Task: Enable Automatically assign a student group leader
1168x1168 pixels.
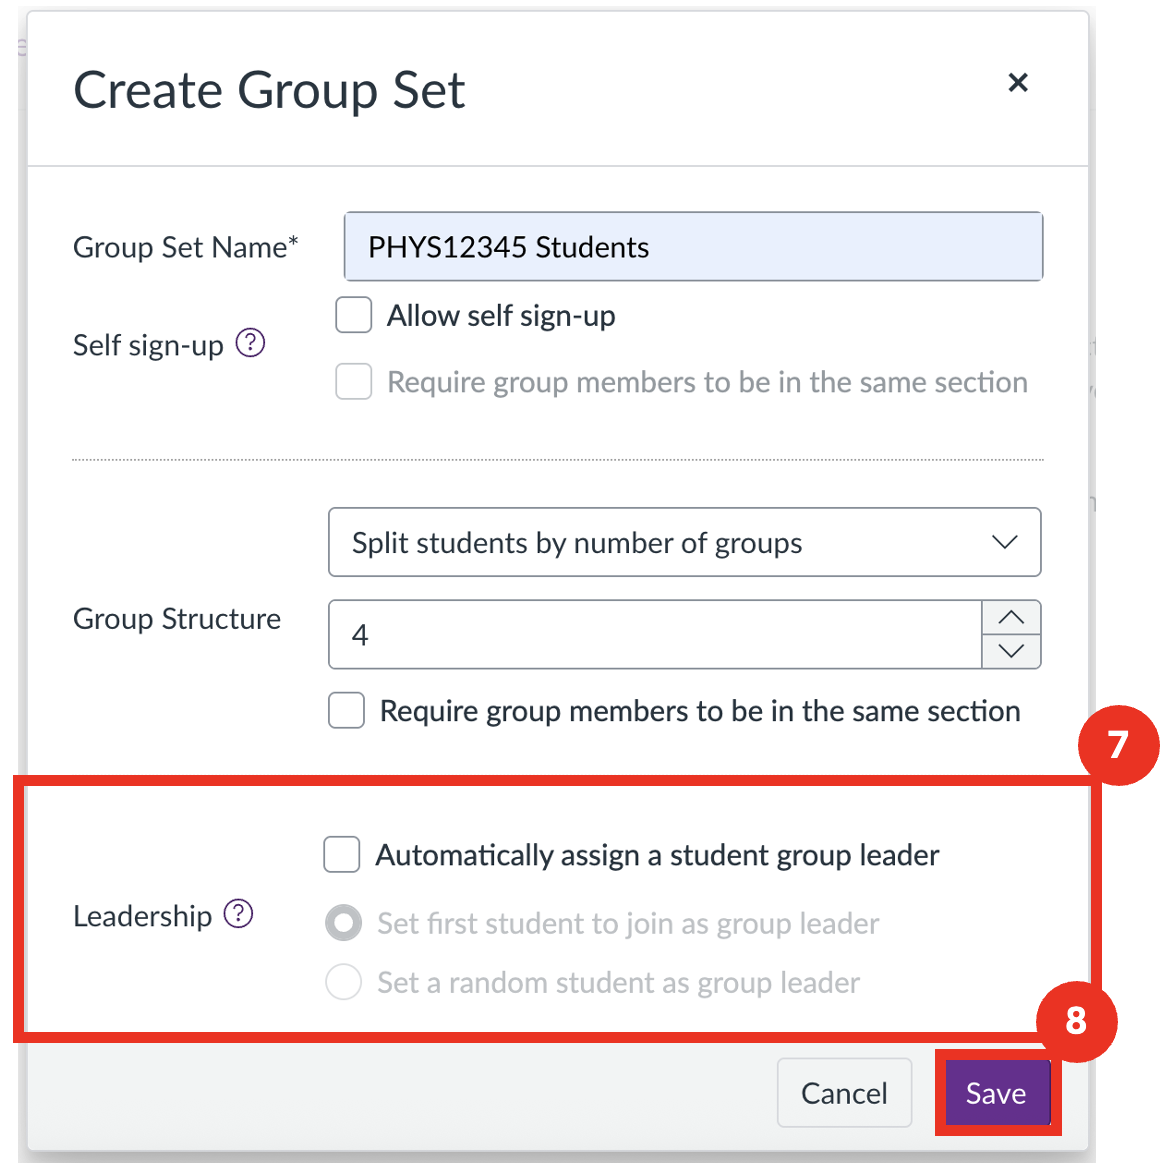Action: (341, 855)
